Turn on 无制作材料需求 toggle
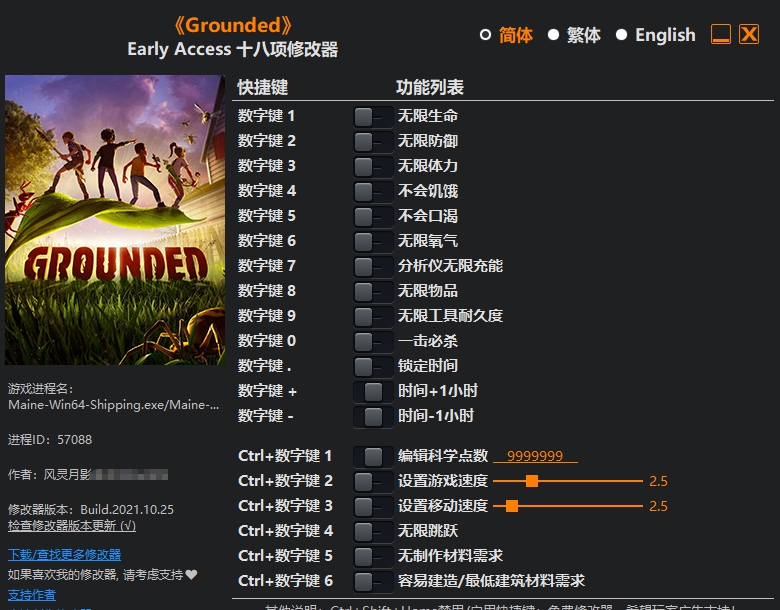Screen dimensions: 780x610 click(373, 556)
